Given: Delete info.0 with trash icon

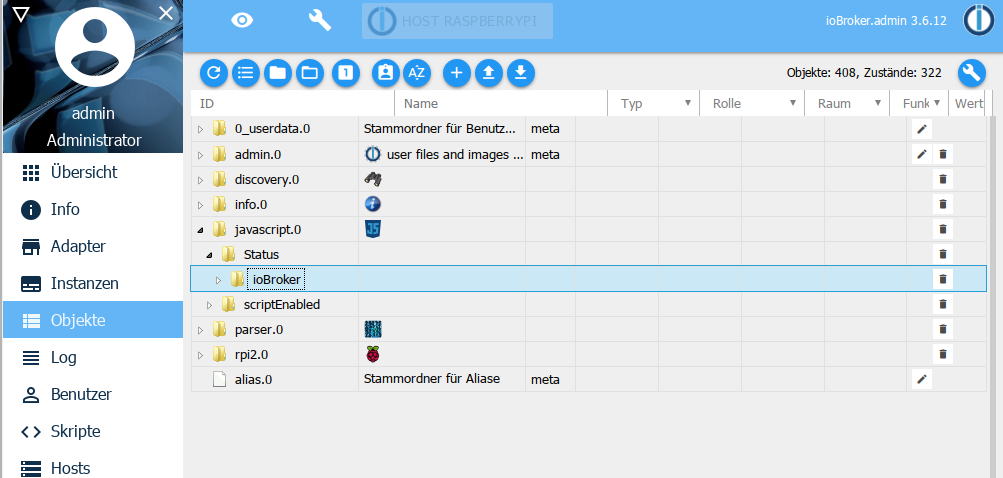Looking at the screenshot, I should click(x=942, y=204).
